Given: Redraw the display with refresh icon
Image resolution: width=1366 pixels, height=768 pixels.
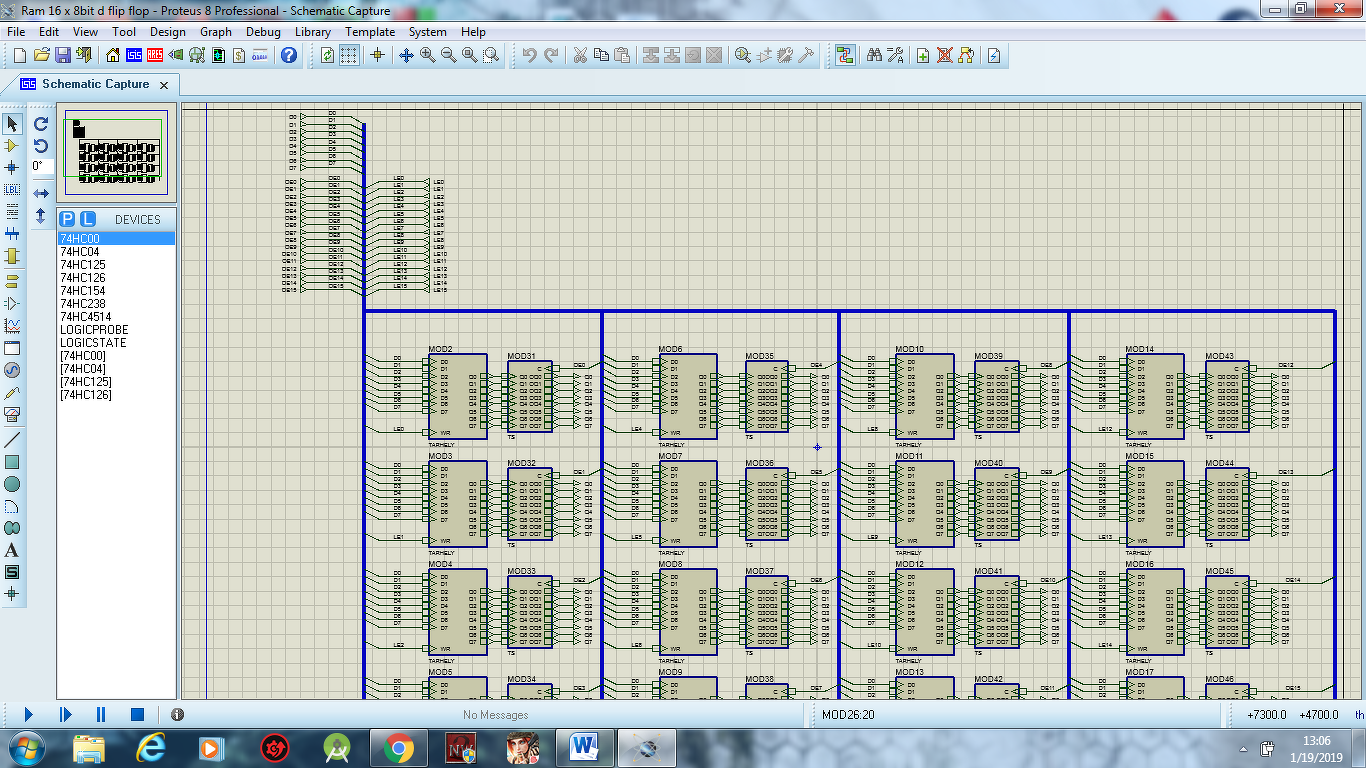Looking at the screenshot, I should (x=327, y=55).
